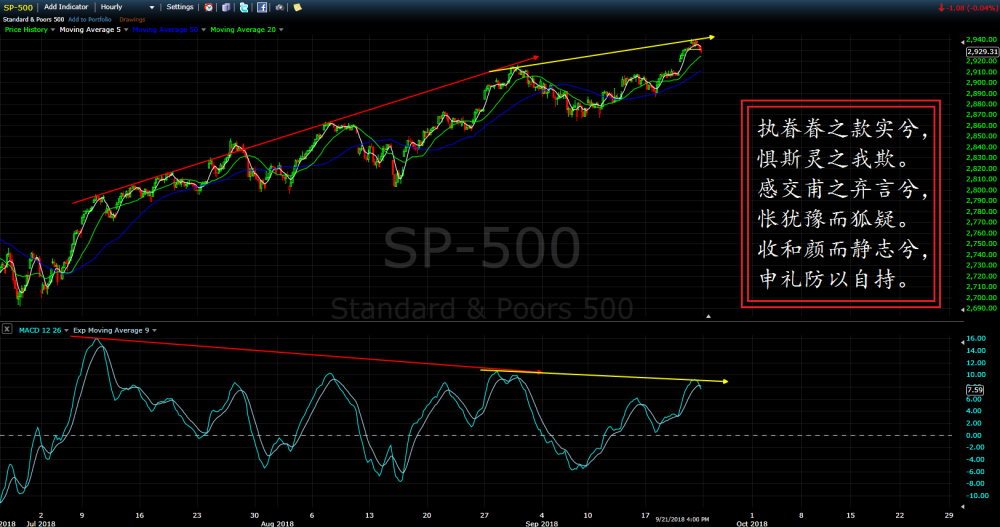Click the Add Indicator button
Screen dimensions: 1000x527
click(x=66, y=7)
